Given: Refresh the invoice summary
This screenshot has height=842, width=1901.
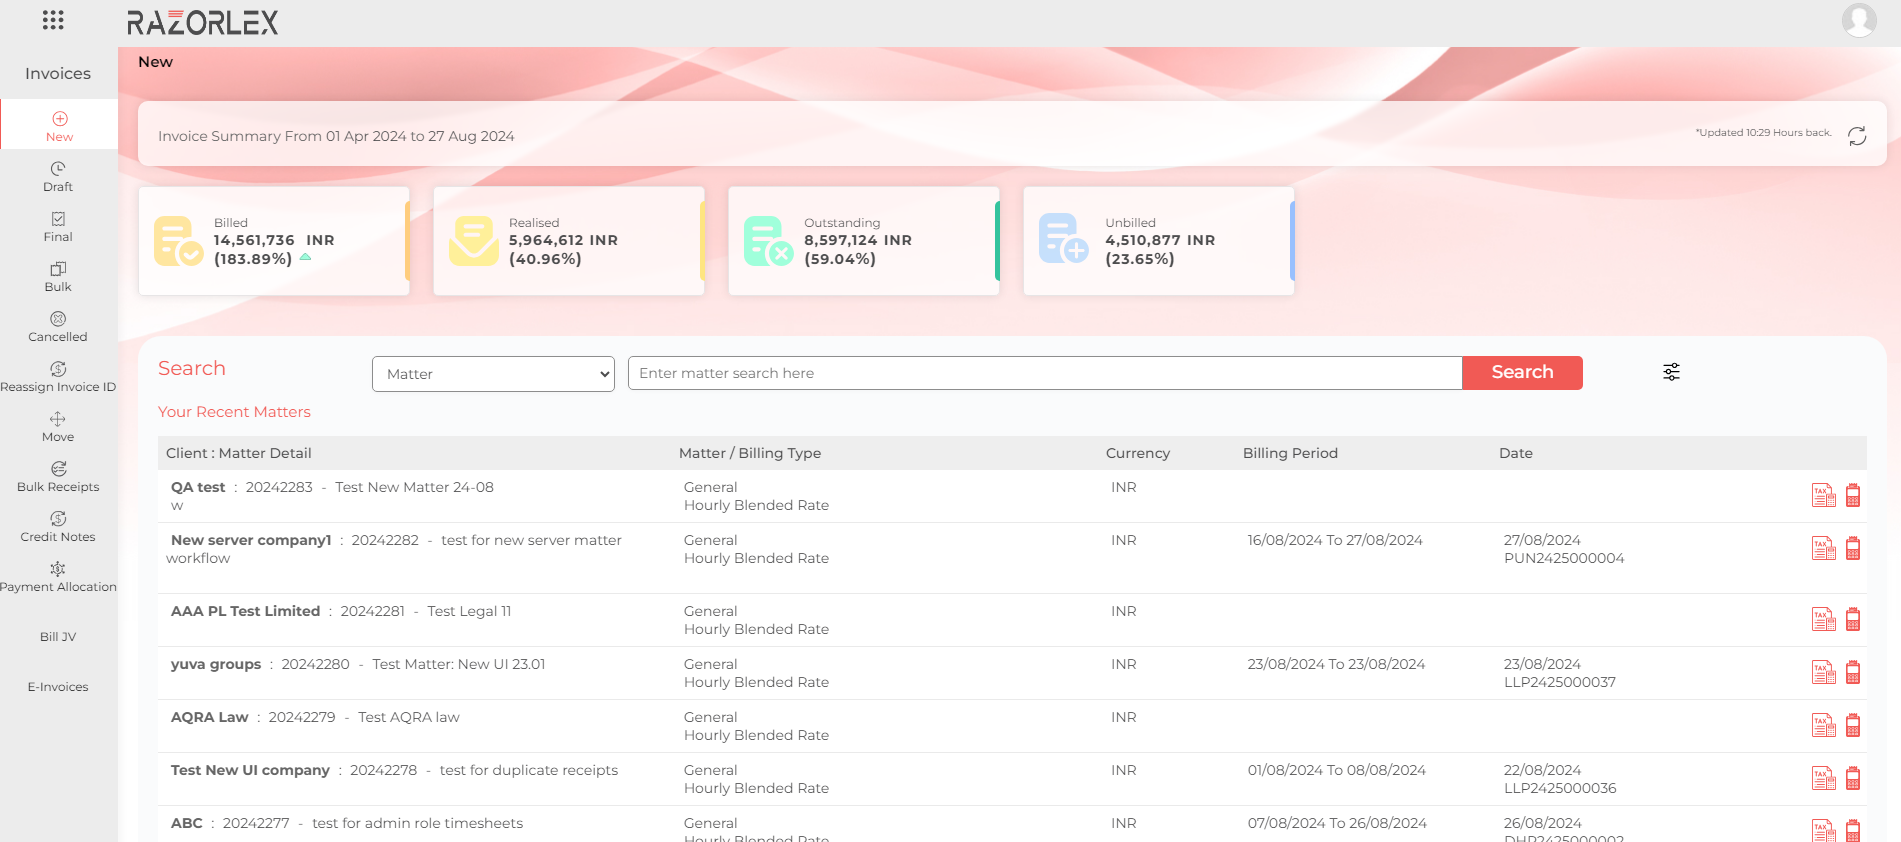Looking at the screenshot, I should [x=1857, y=136].
